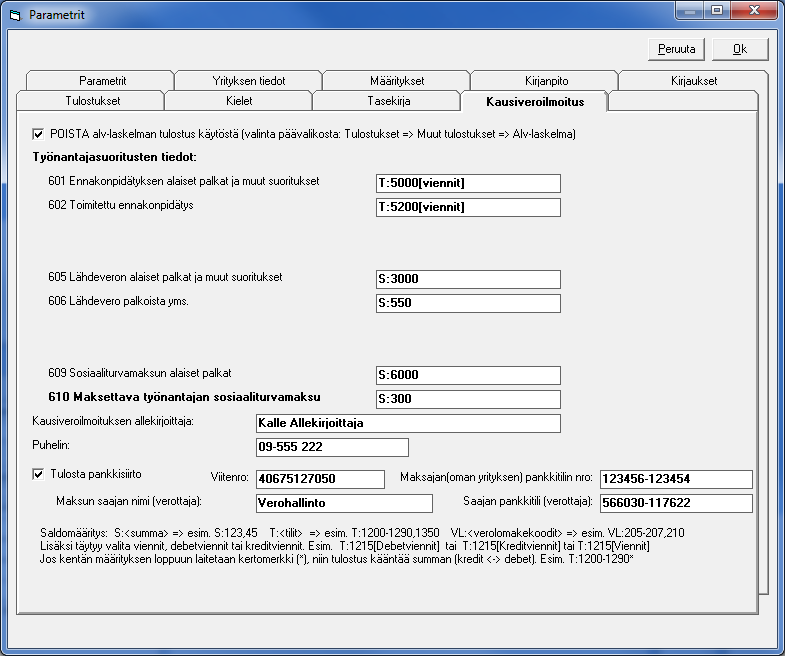Image resolution: width=785 pixels, height=656 pixels.
Task: Toggle the Tulosta pankkisiirto checkbox
Action: (x=38, y=474)
